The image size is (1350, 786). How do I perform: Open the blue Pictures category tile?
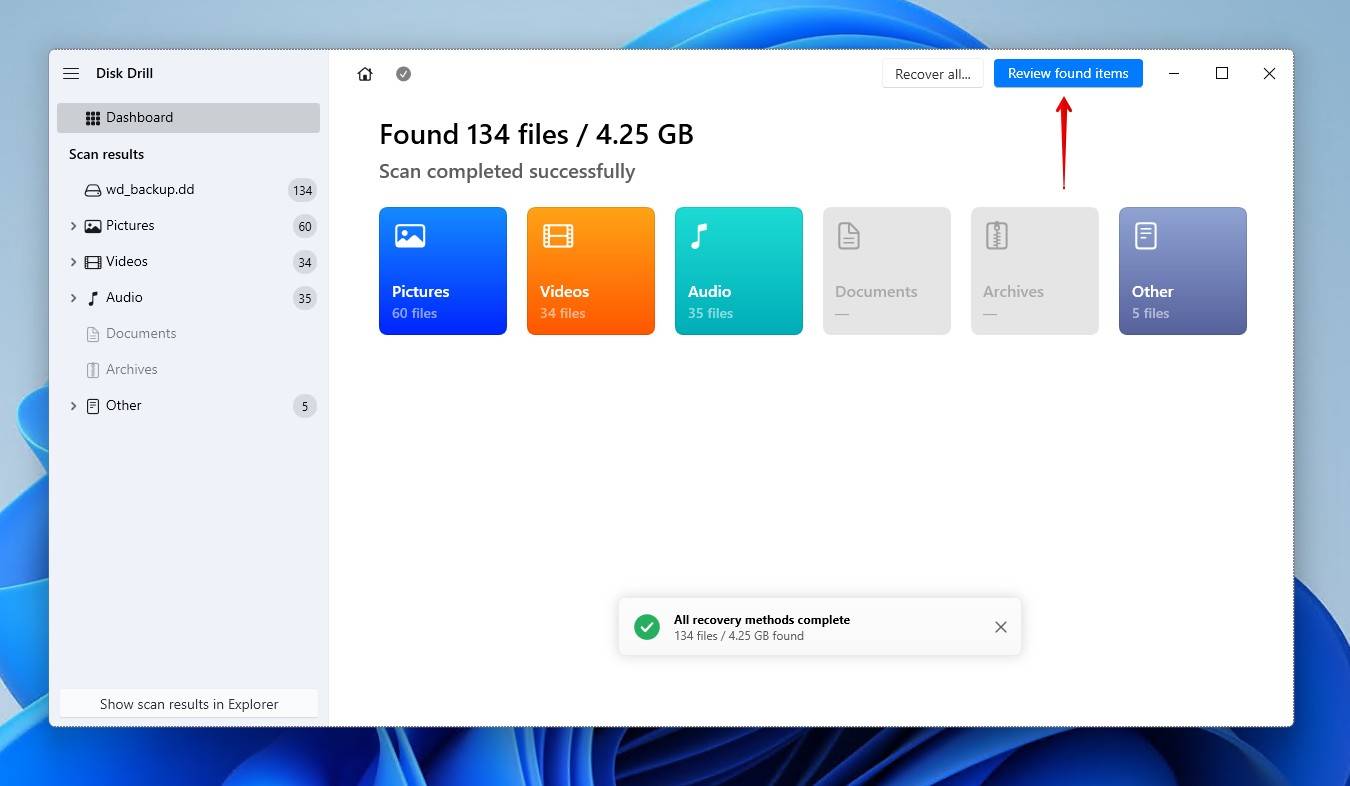(442, 271)
